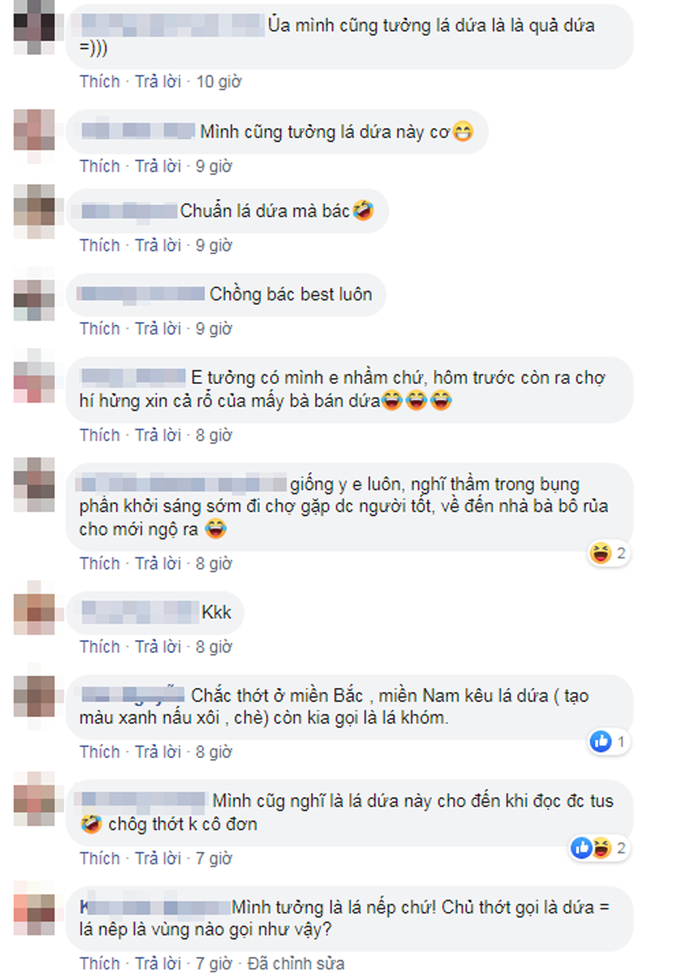Open reactions on 'Mình cũg nghĩ là lá dứa' comment
Screen dimensions: 680x979
coord(599,848)
